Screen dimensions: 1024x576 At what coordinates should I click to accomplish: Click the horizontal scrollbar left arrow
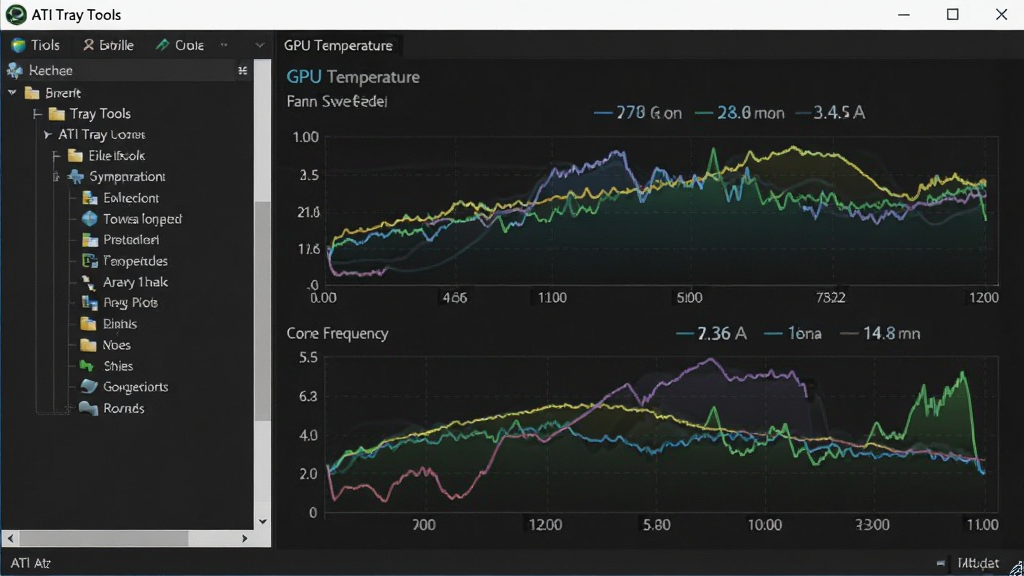coord(10,538)
